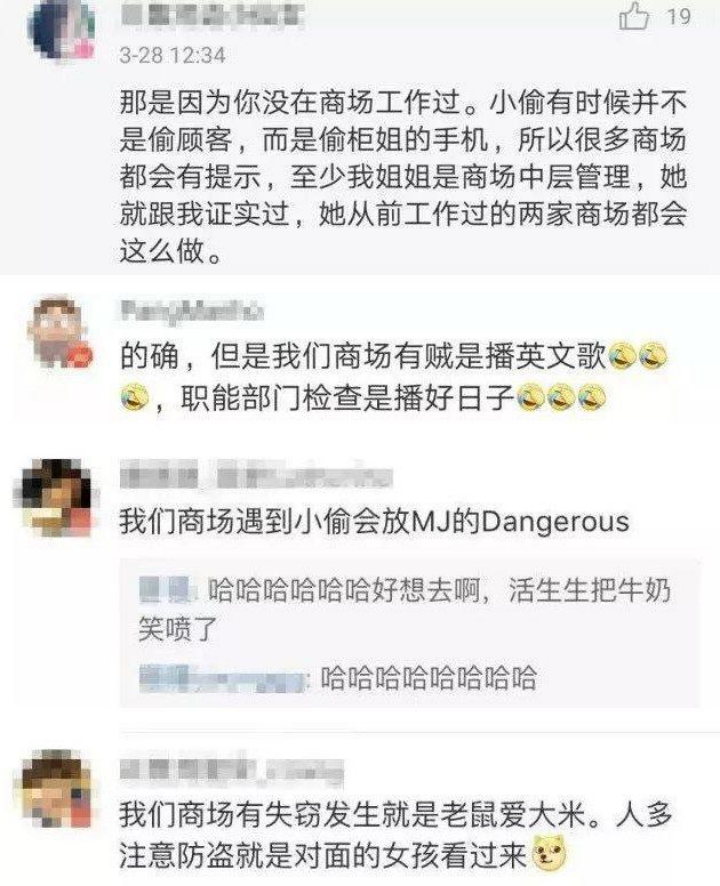Open avatar of the 播英文歌 commenter
720x886 pixels.
(62, 331)
